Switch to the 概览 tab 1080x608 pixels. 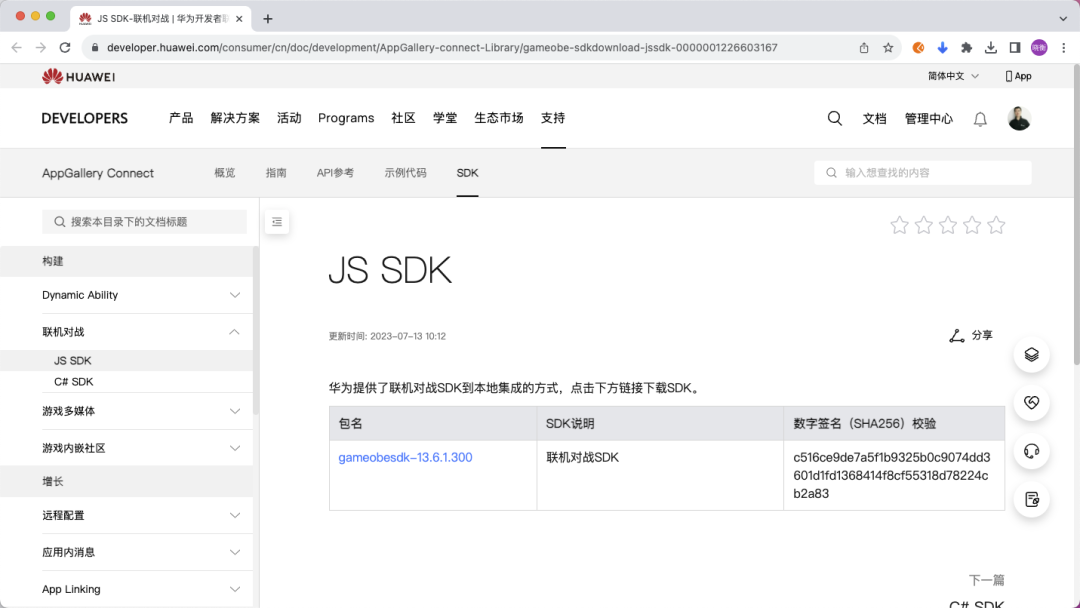click(225, 173)
